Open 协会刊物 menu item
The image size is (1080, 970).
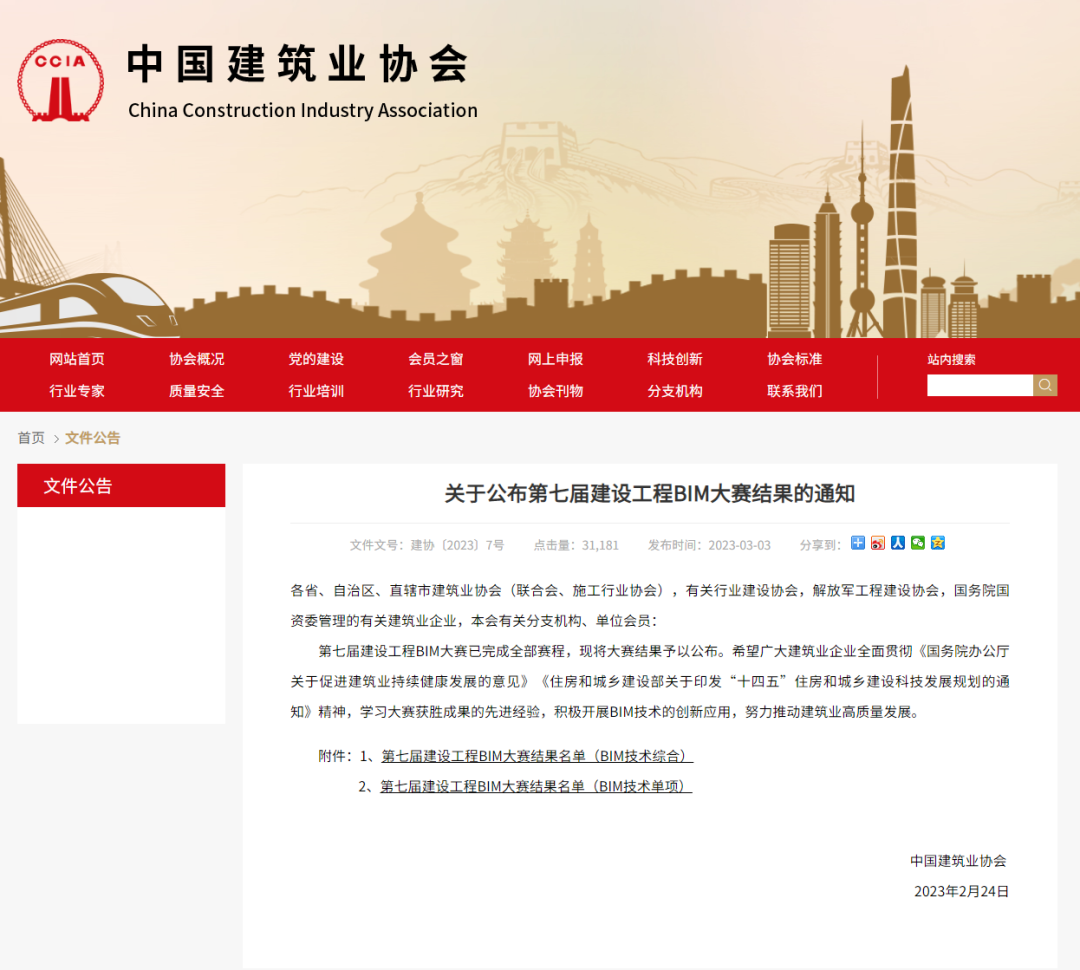point(555,391)
